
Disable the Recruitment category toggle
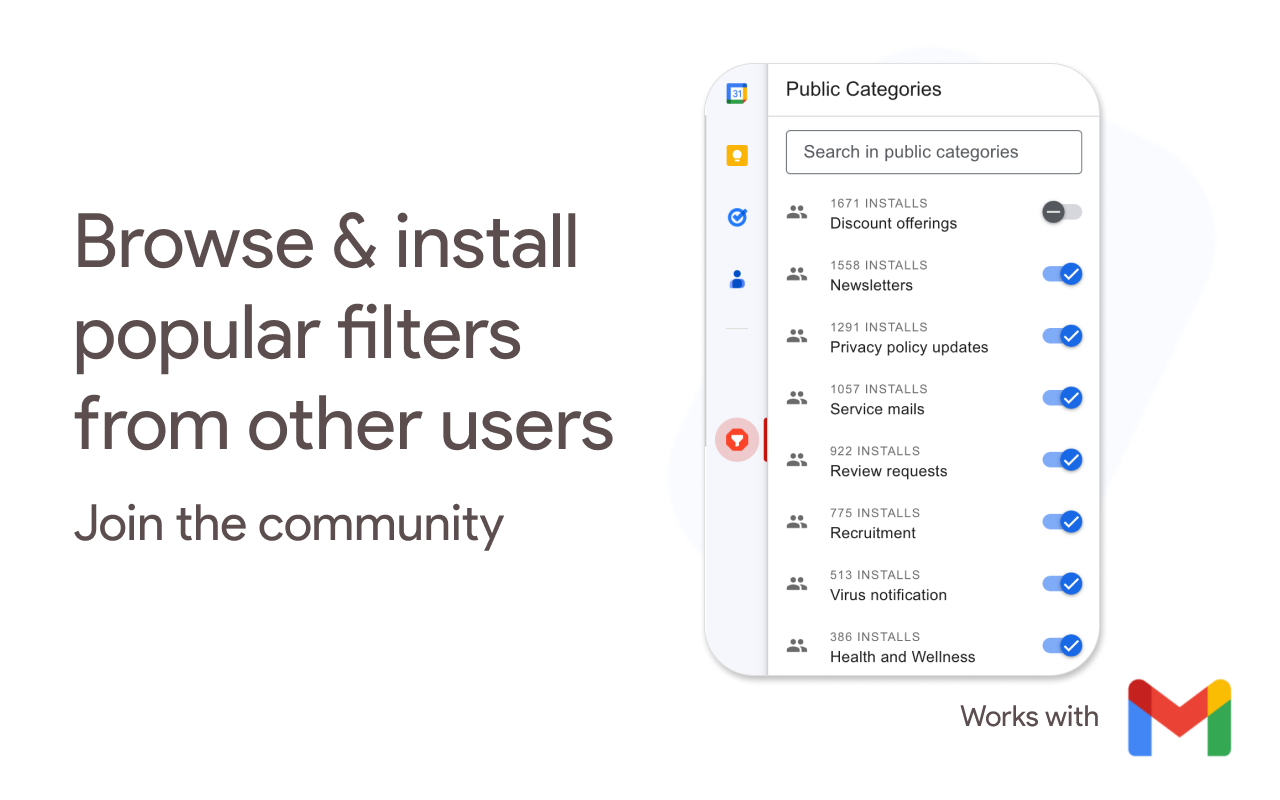1062,522
